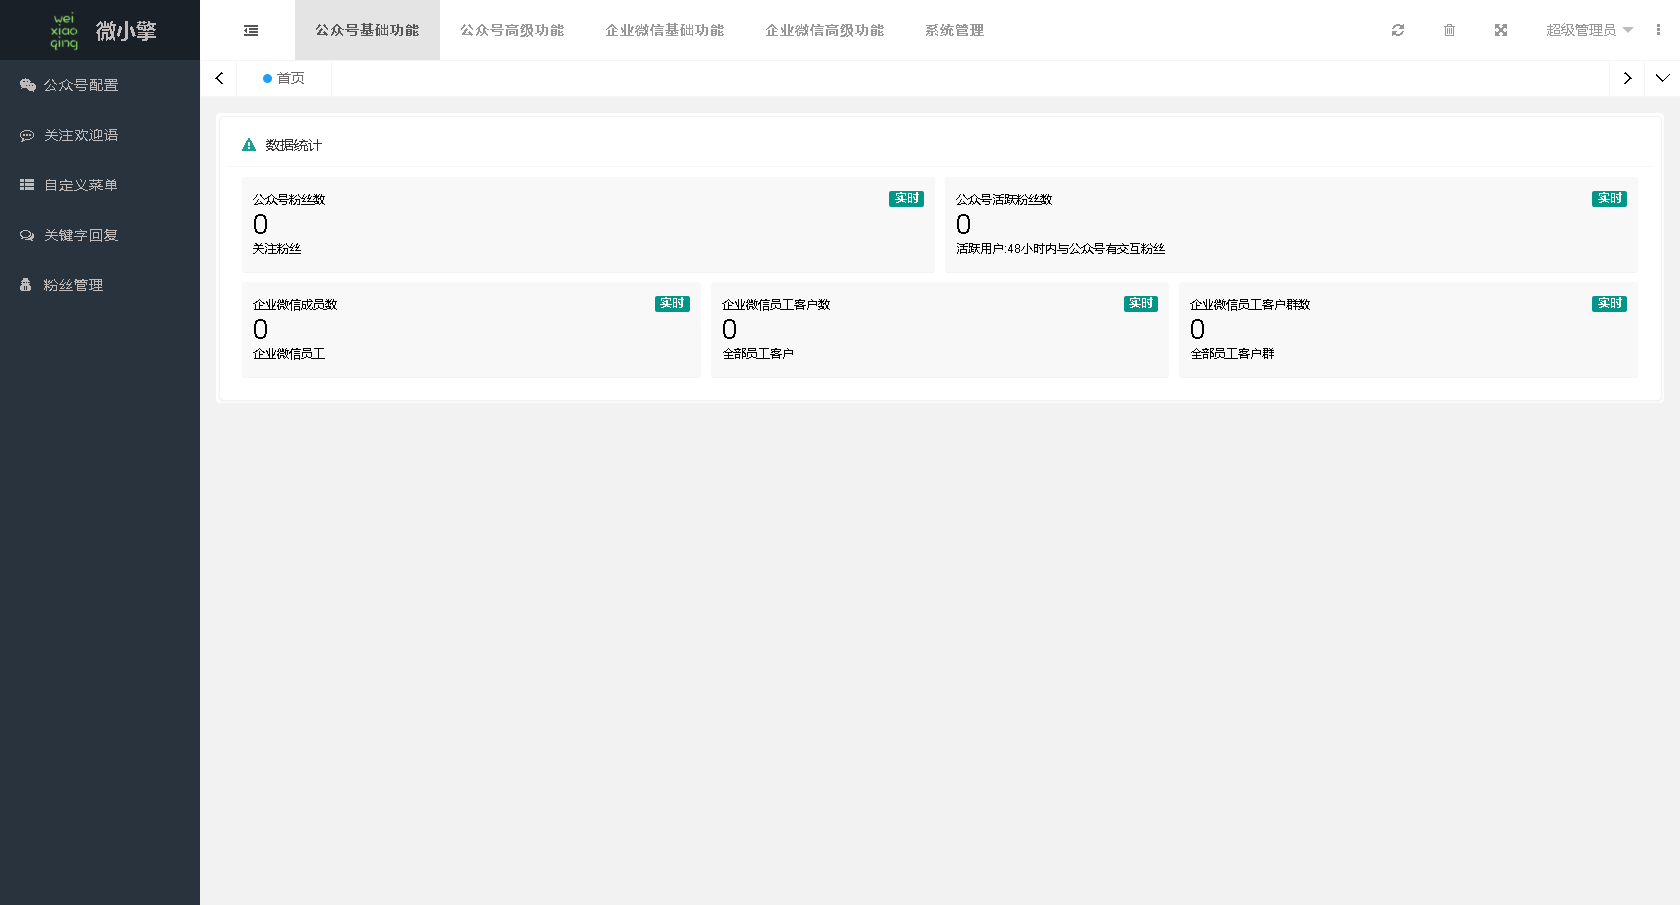
Task: Click the 企业微信员工客户数 card title
Action: (x=776, y=305)
